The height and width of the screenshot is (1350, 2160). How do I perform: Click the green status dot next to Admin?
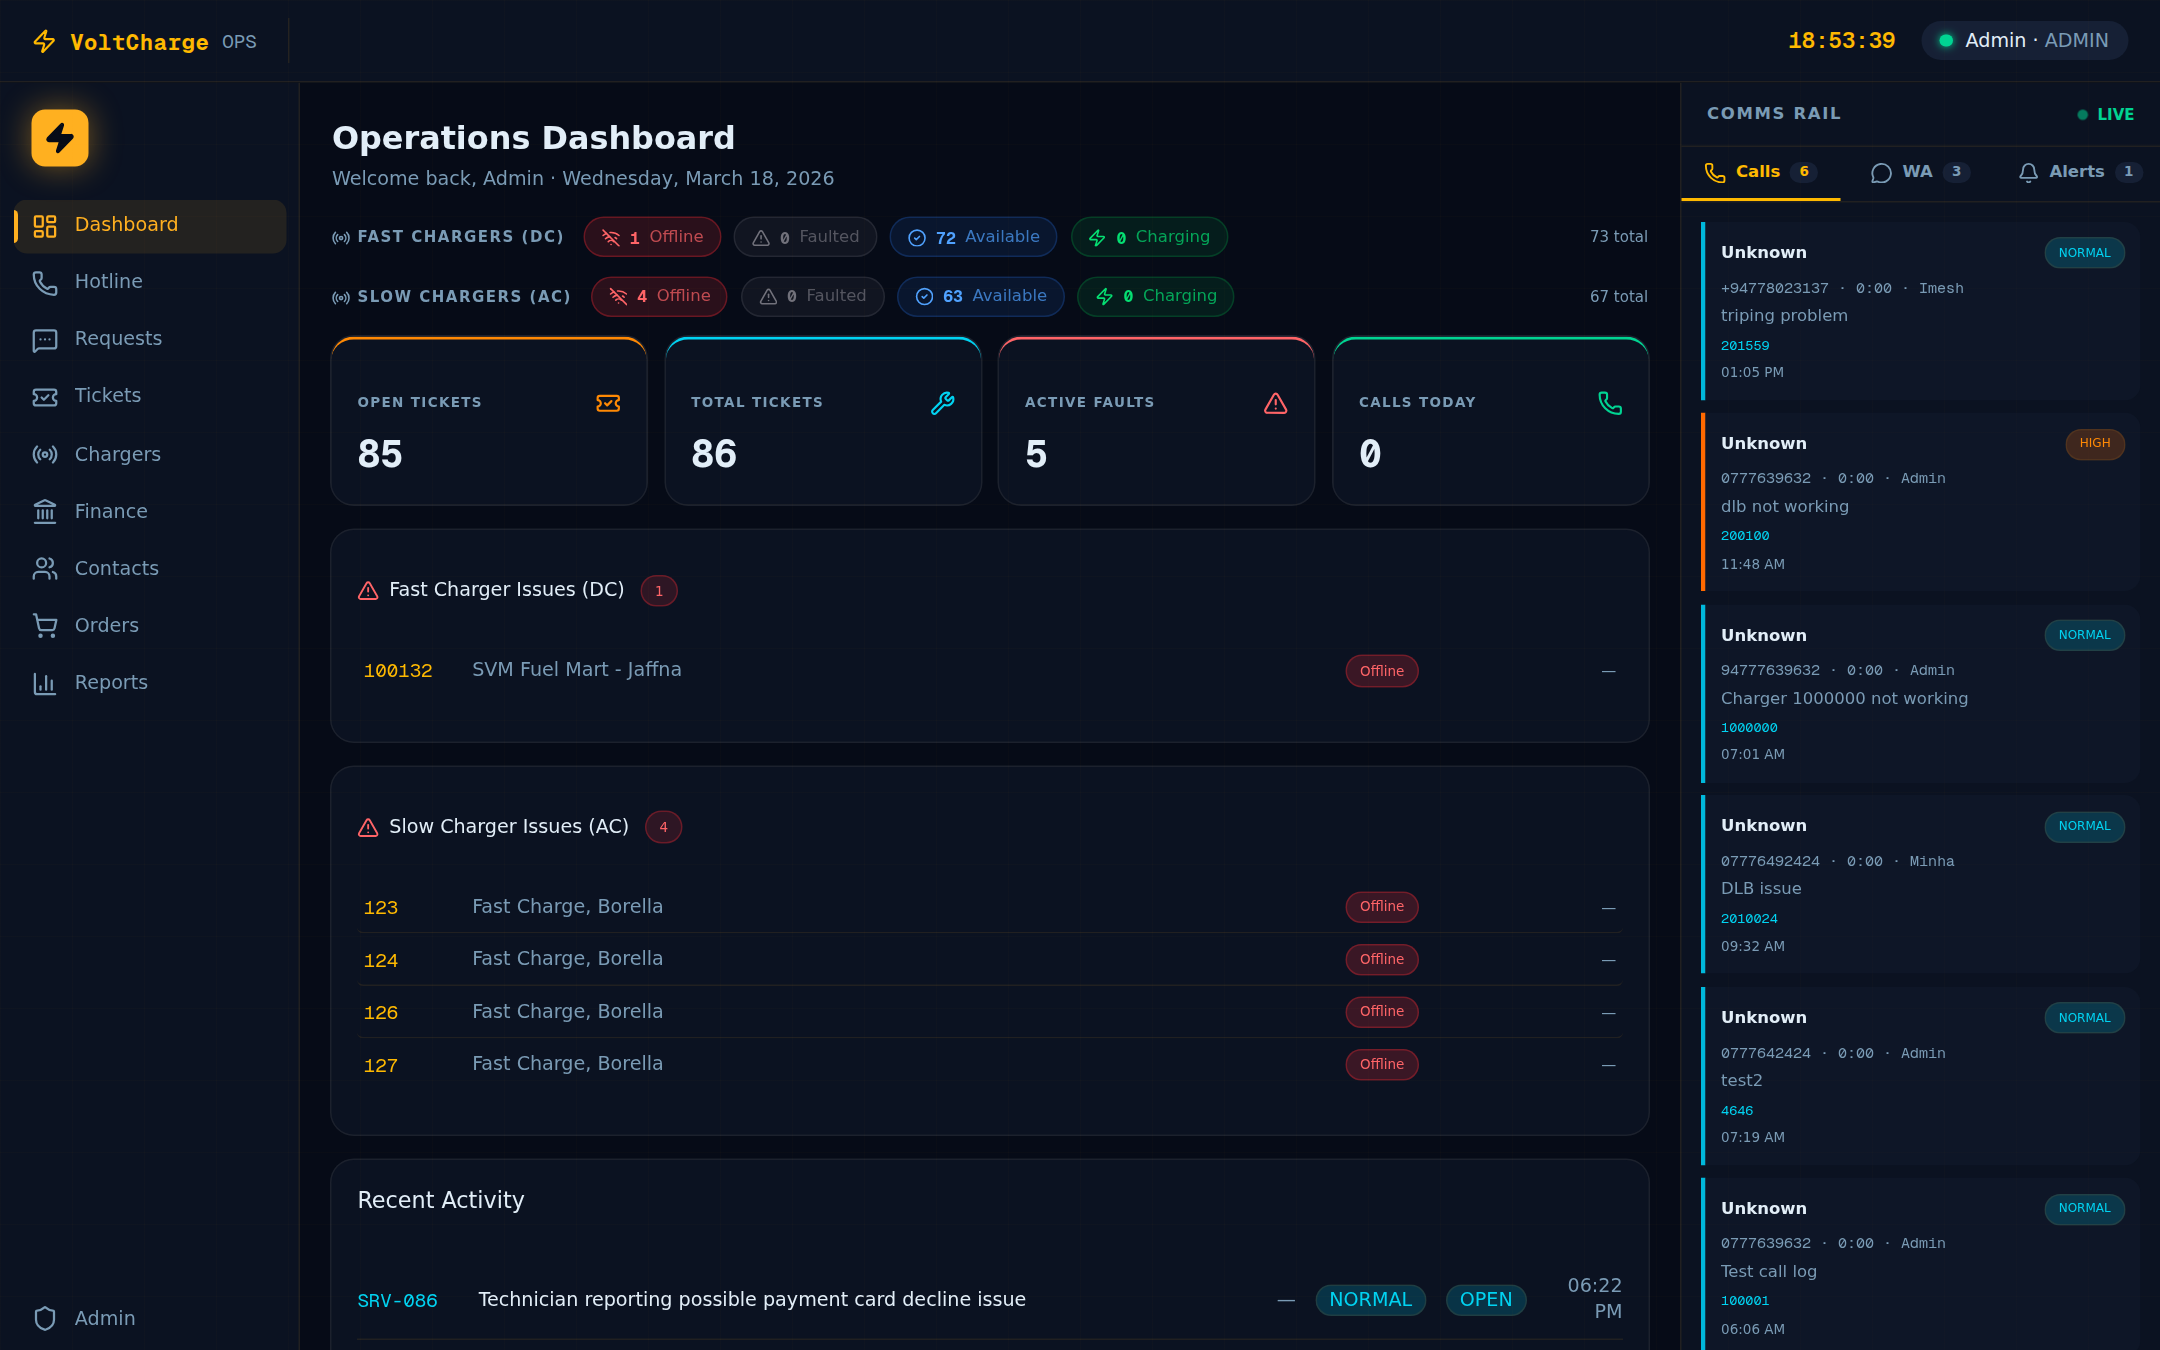(x=1946, y=40)
